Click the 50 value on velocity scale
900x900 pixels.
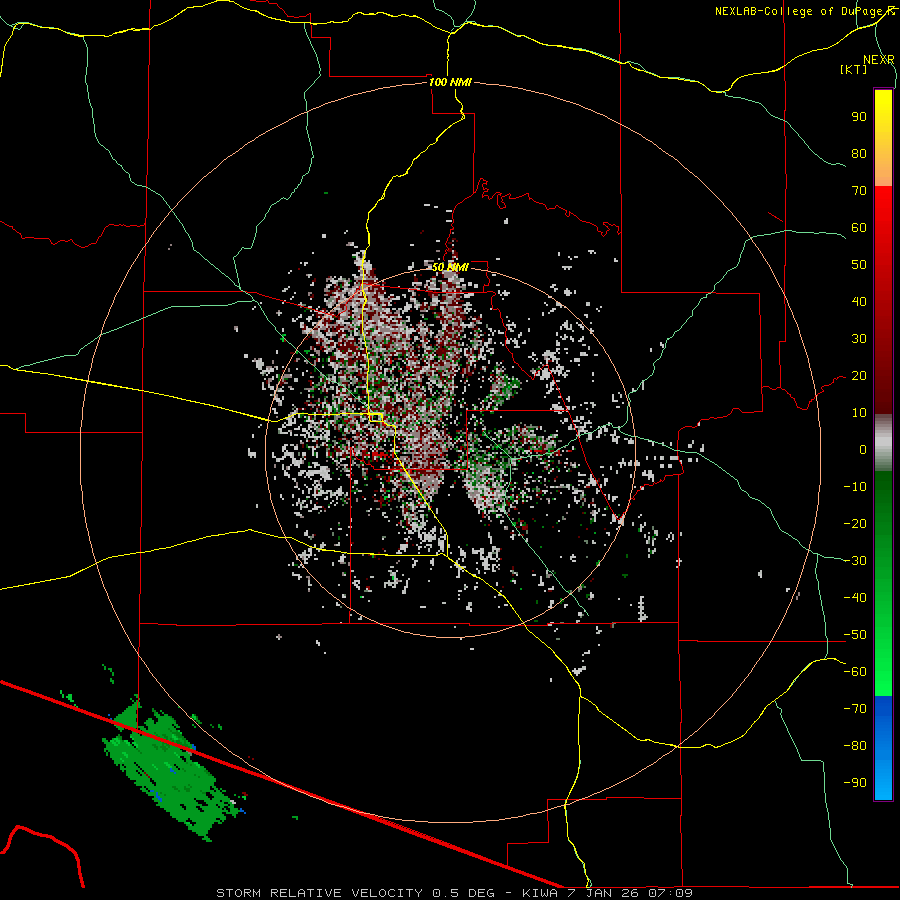pyautogui.click(x=859, y=265)
